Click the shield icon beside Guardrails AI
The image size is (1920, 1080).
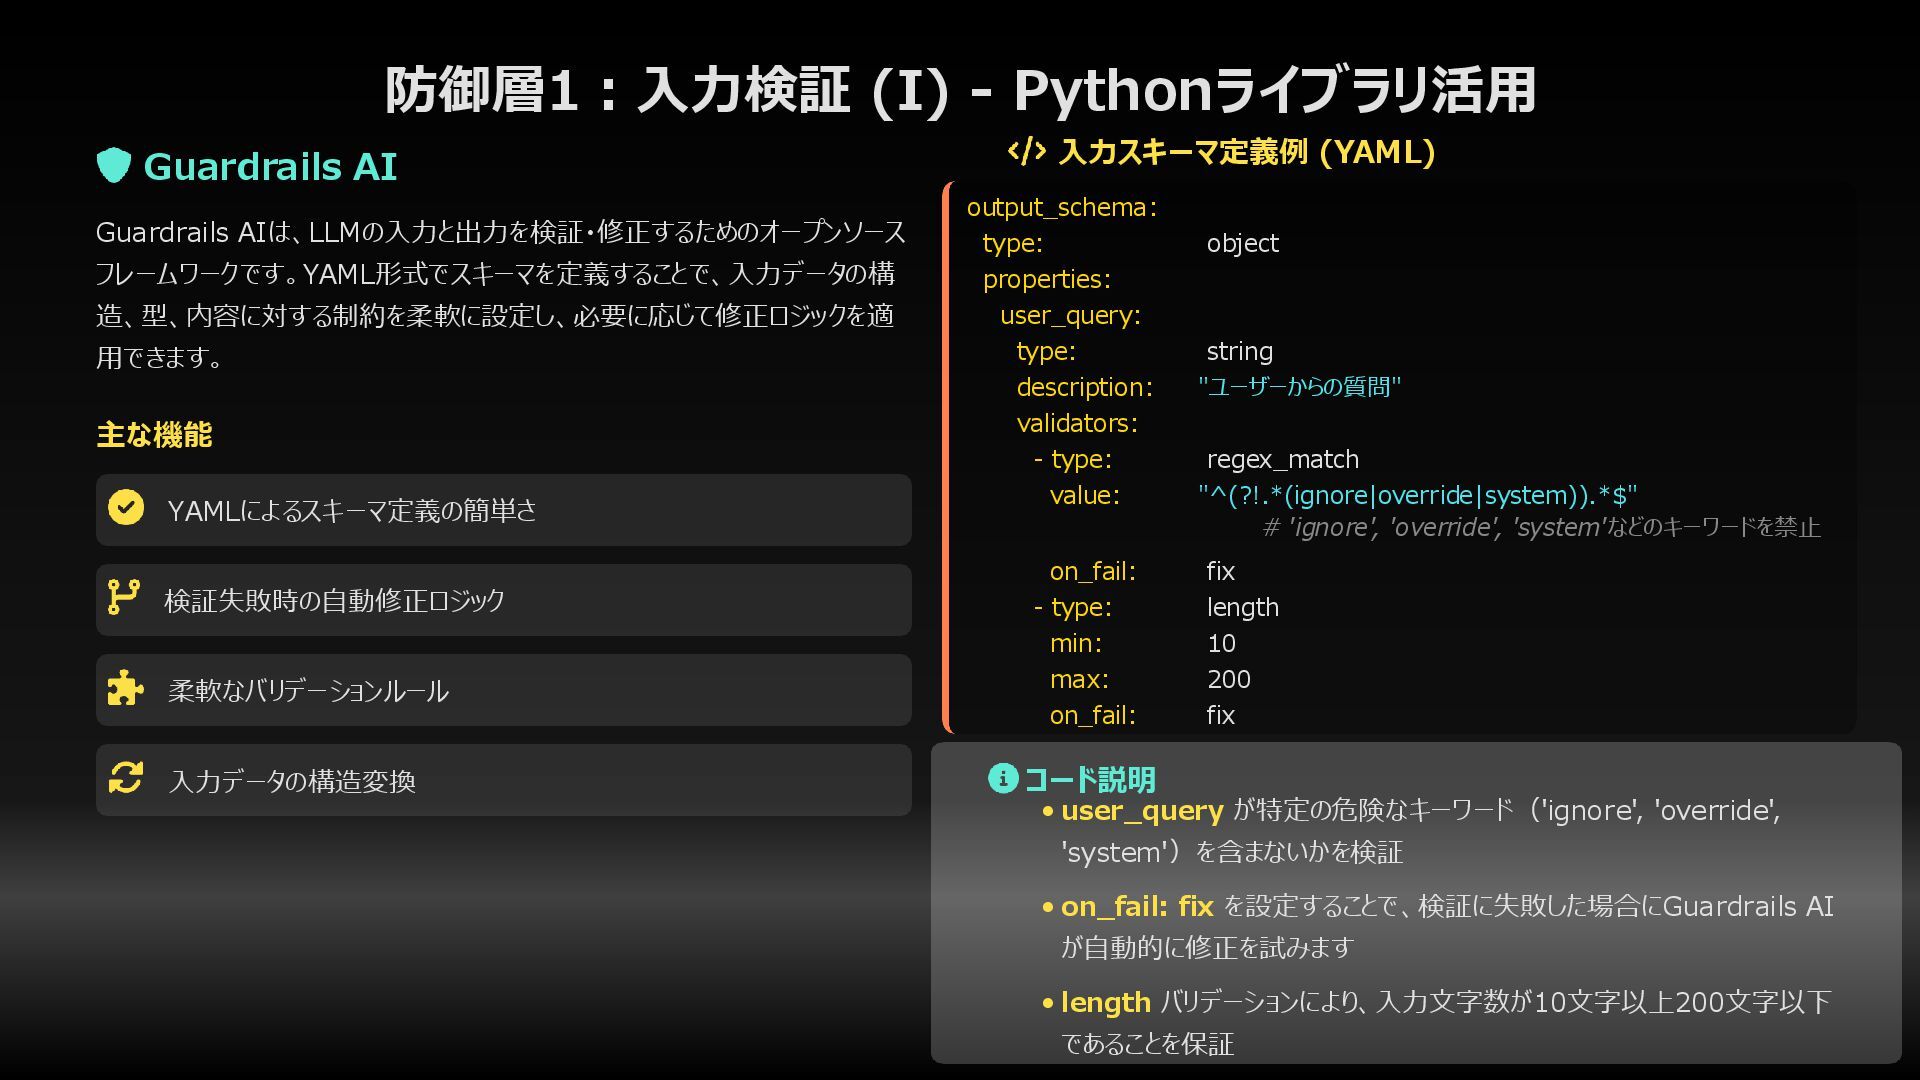[114, 166]
